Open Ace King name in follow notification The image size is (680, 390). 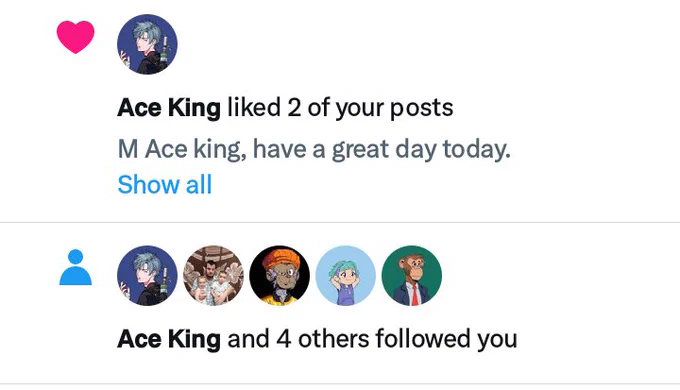pyautogui.click(x=169, y=339)
